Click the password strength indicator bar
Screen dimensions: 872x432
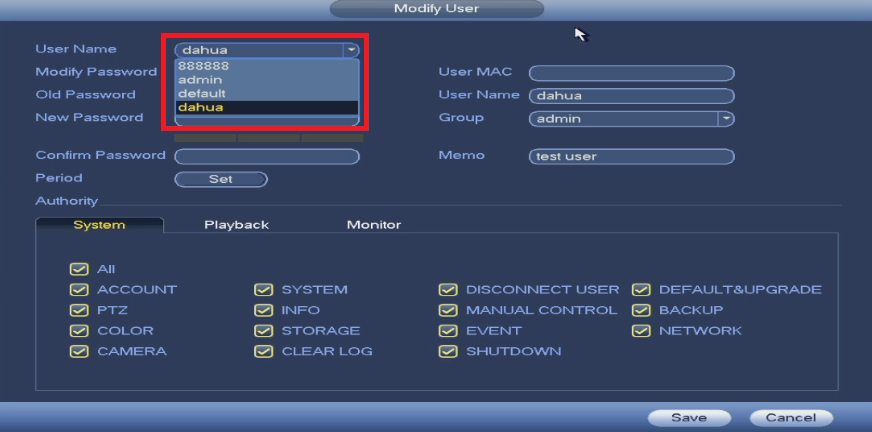pos(269,137)
